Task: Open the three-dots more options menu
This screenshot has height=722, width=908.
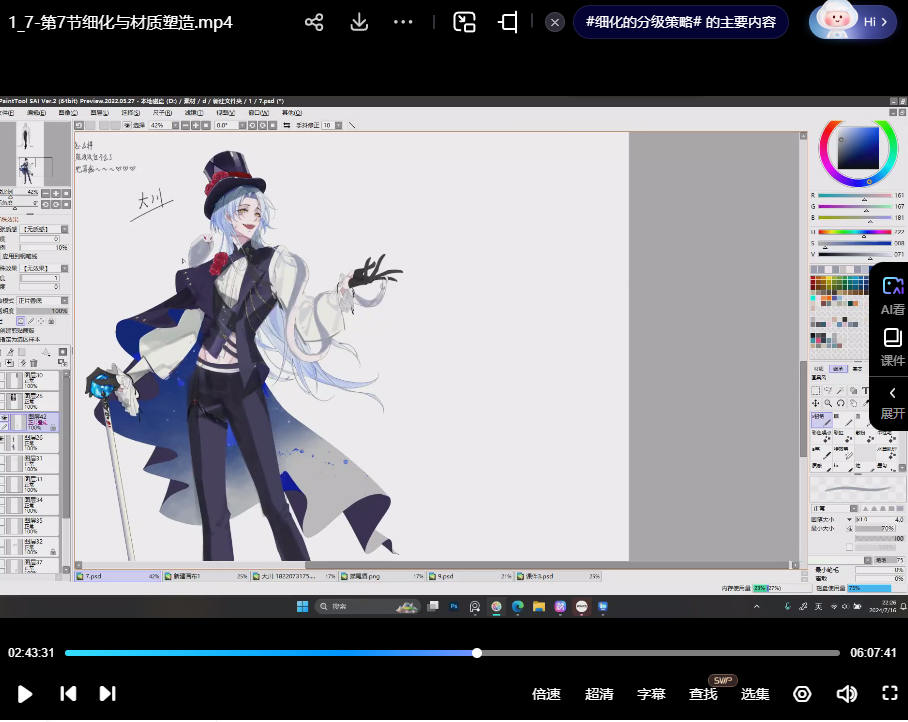Action: point(403,22)
